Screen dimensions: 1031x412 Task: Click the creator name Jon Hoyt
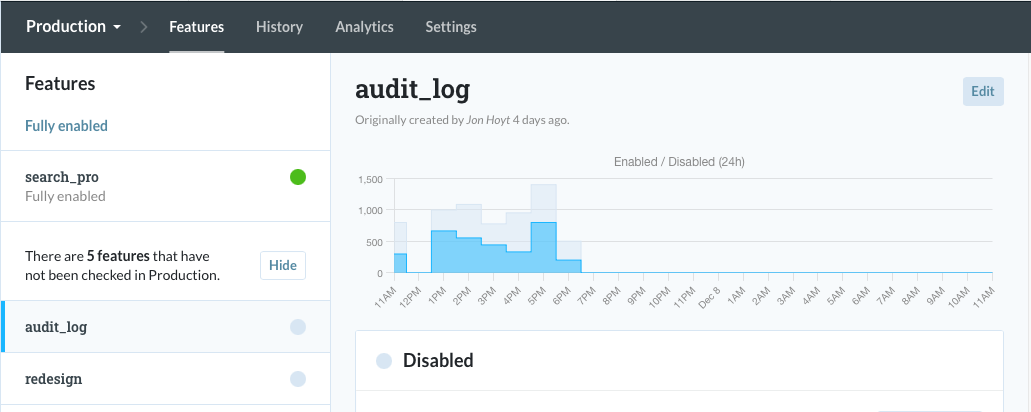(488, 120)
